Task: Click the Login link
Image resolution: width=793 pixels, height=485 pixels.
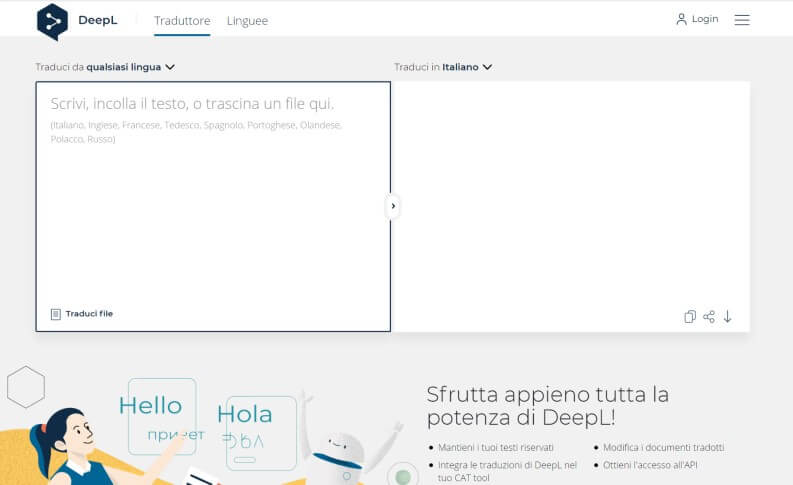Action: coord(705,19)
